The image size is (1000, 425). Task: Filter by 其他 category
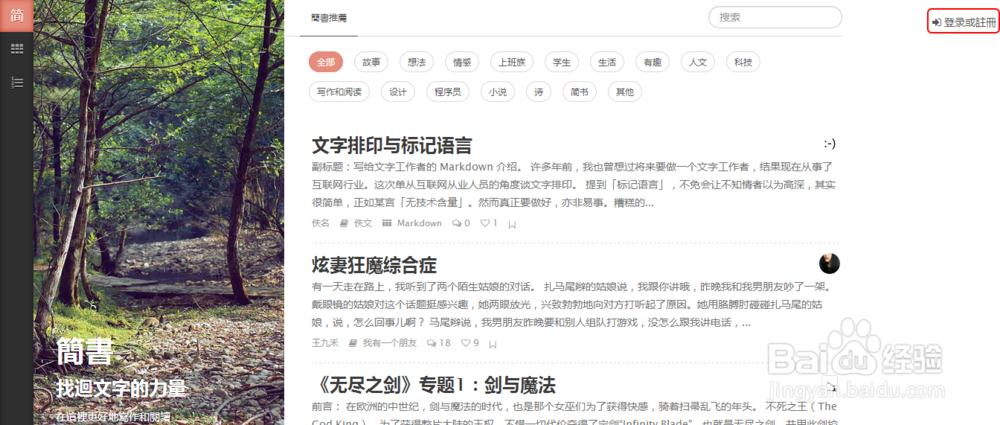(x=624, y=91)
